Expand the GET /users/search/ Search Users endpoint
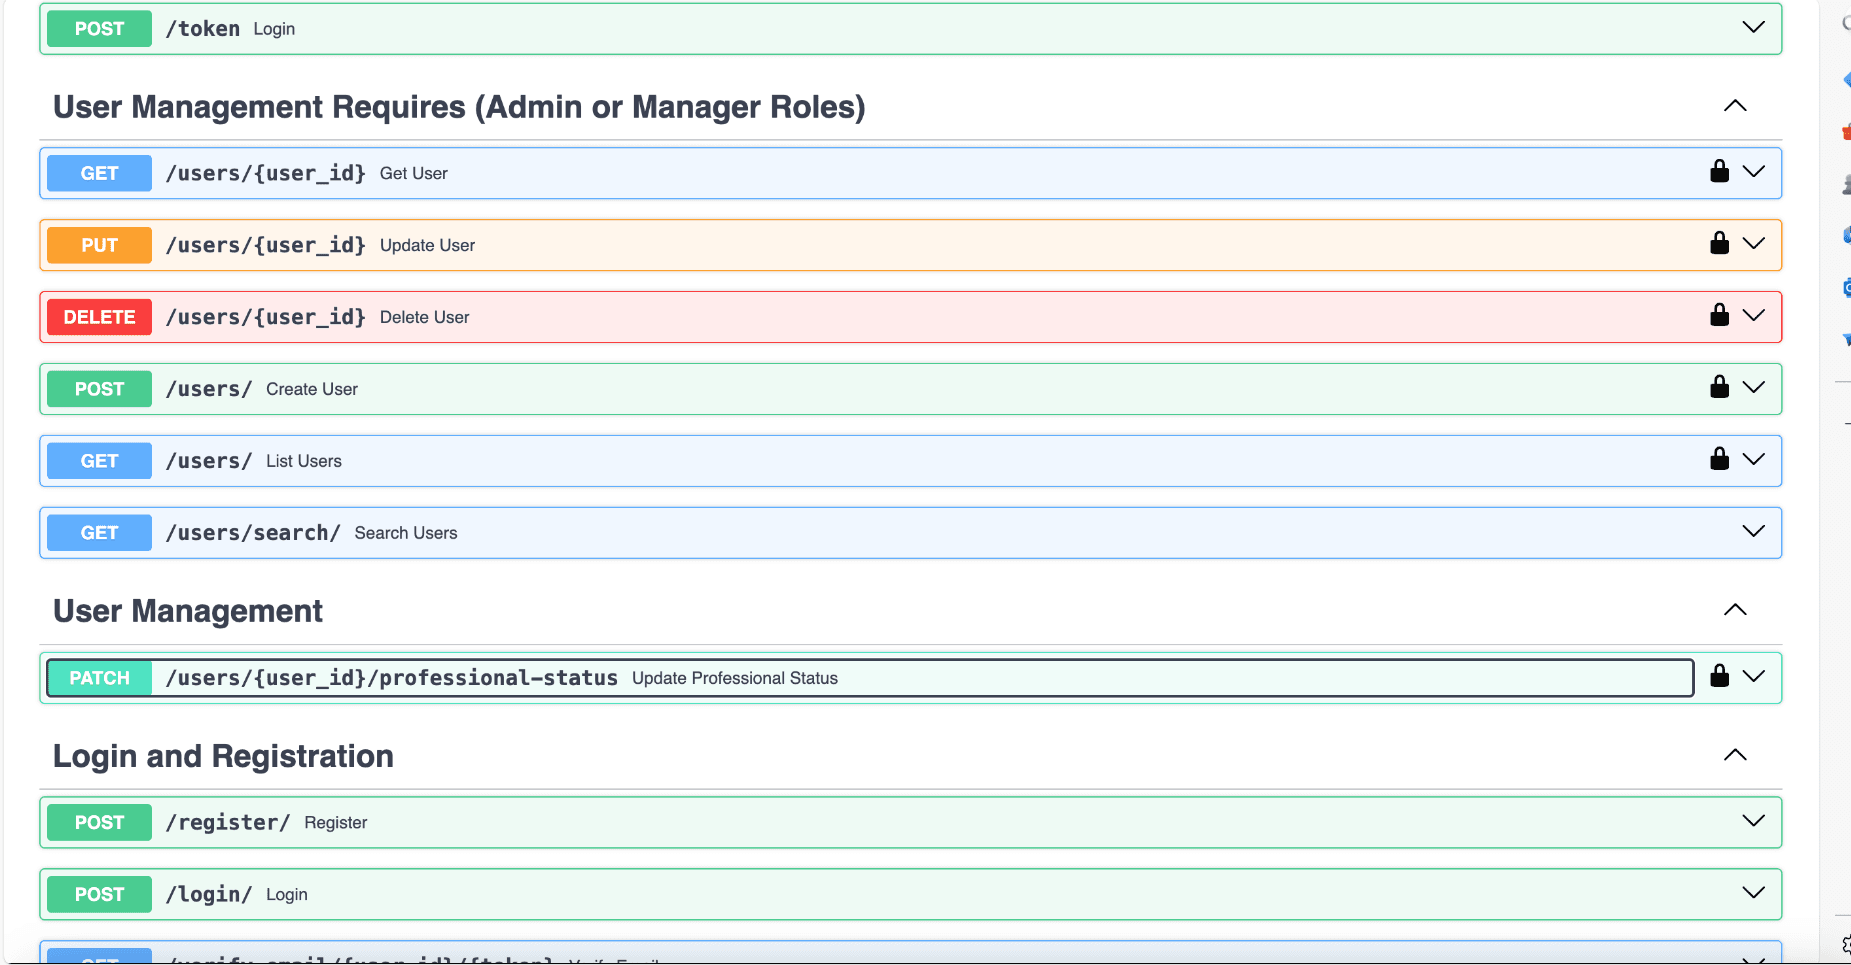The width and height of the screenshot is (1851, 965). (1754, 531)
